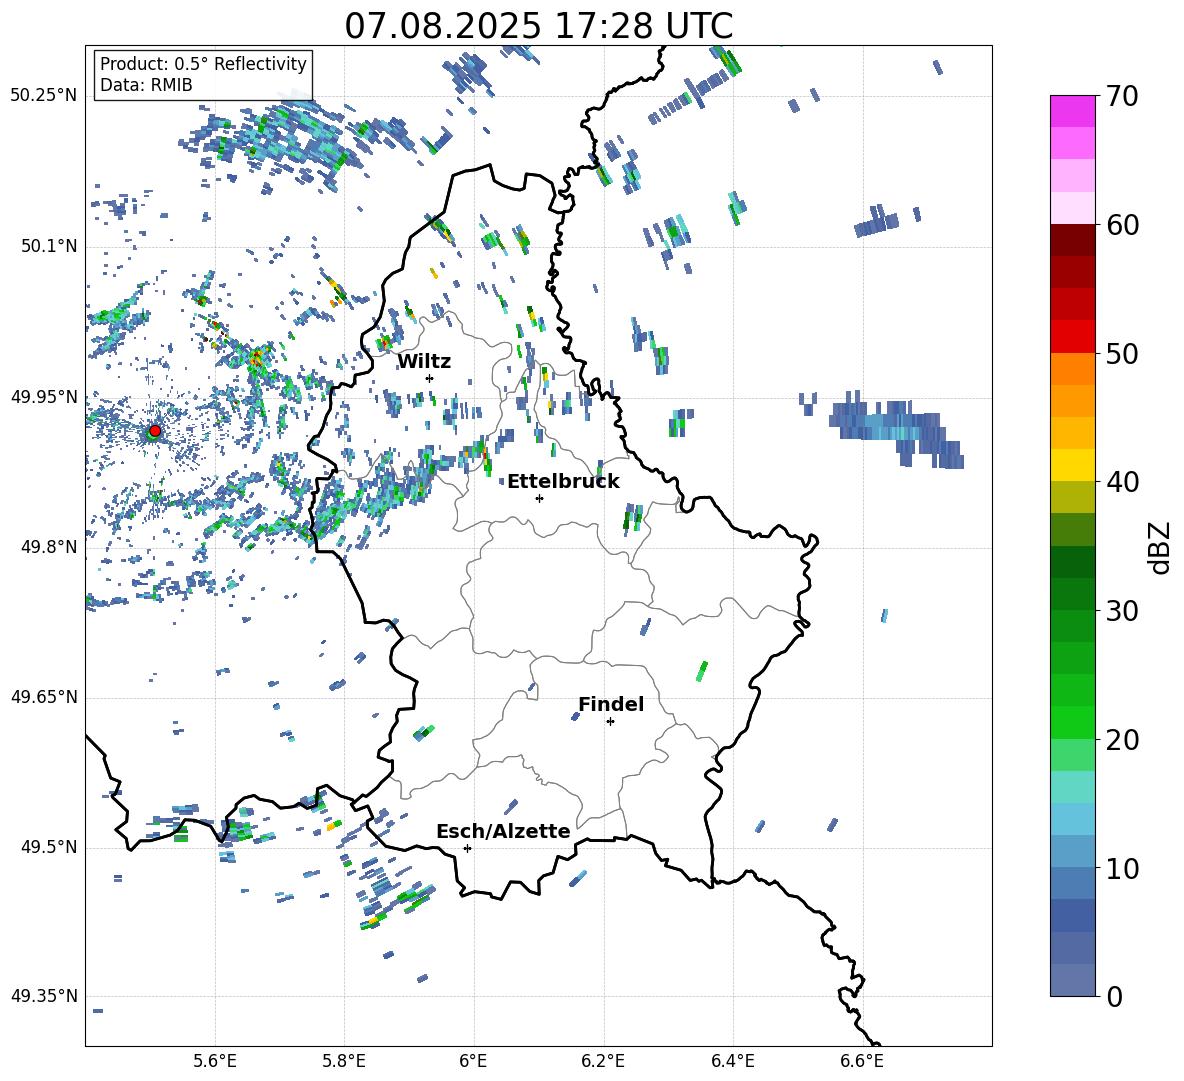Click the colorbar tick label 50

coord(1122,353)
